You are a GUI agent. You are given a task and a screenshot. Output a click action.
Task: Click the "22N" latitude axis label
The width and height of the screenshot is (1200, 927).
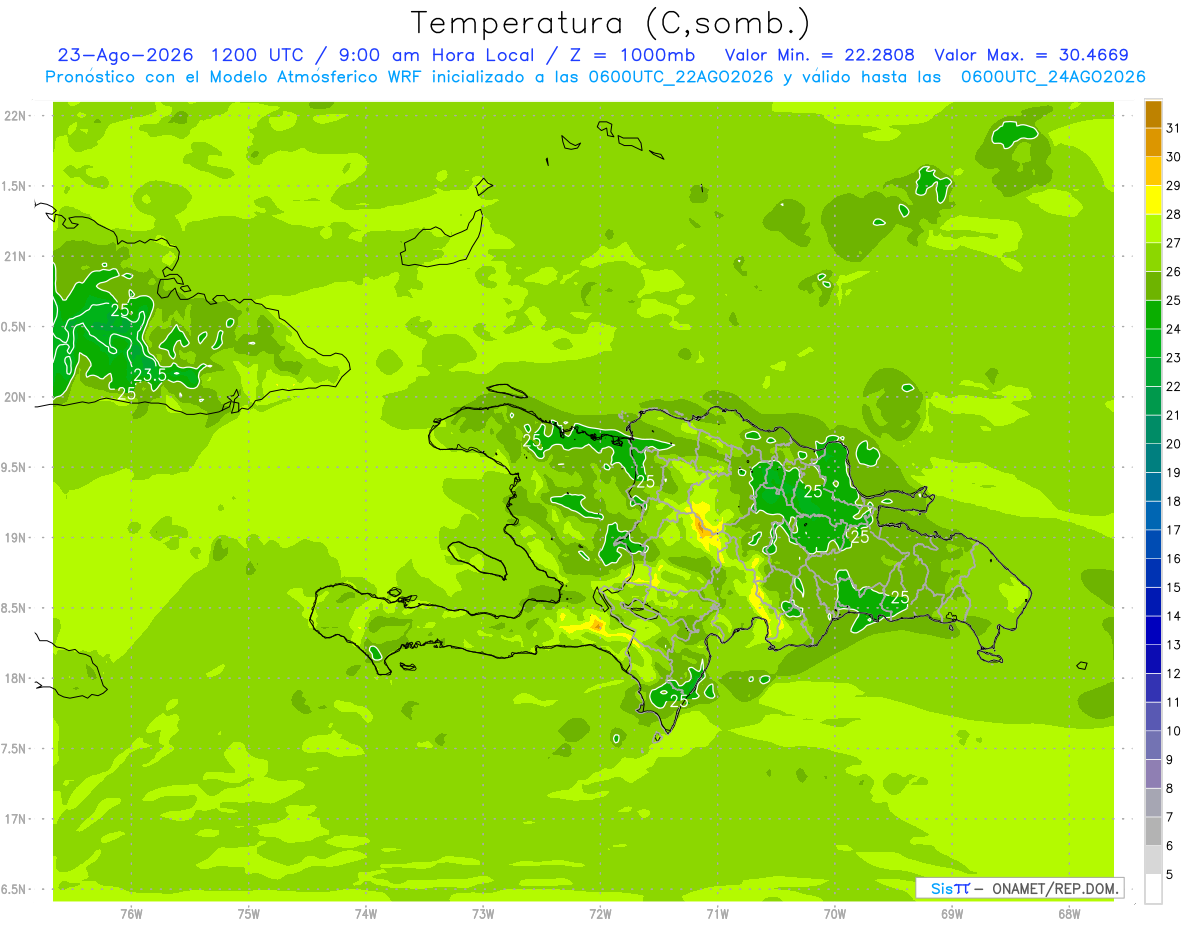pos(15,116)
